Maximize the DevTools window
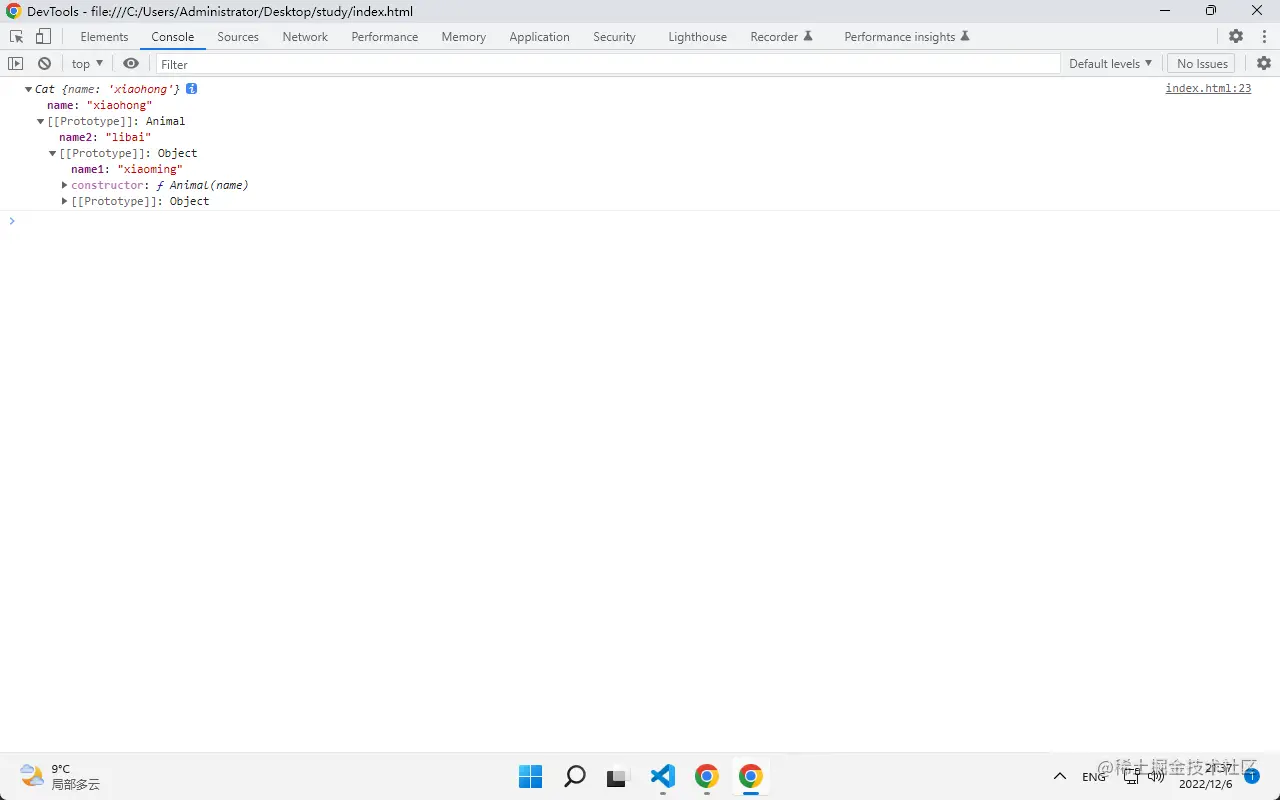1280x800 pixels. [1211, 11]
